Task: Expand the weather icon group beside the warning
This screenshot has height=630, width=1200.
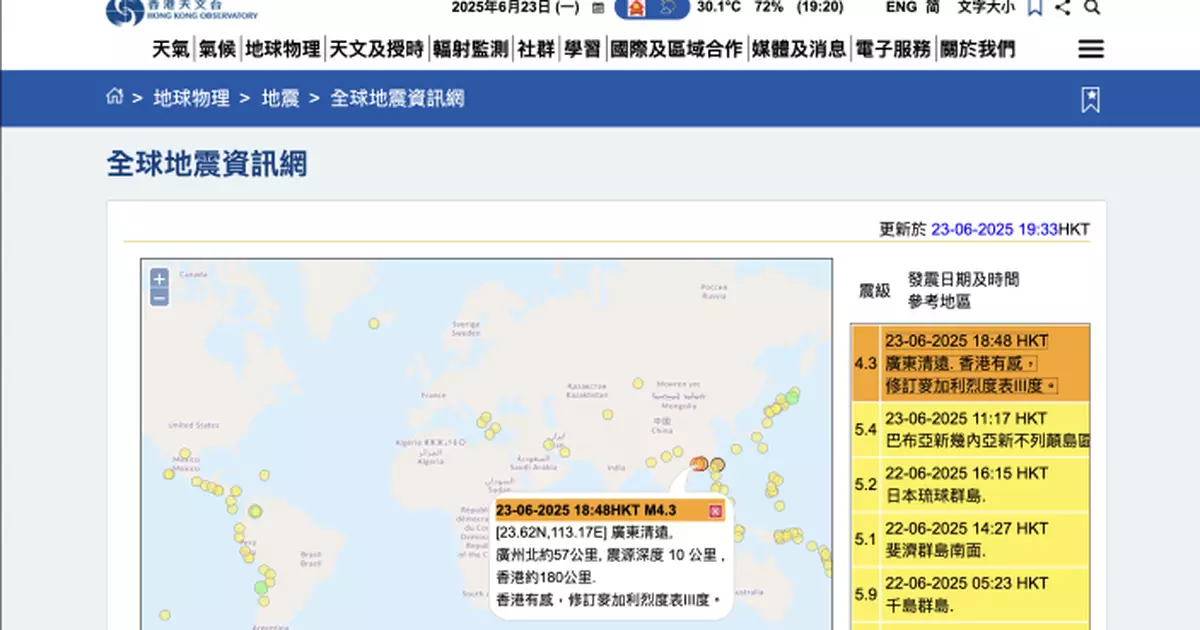Action: click(668, 8)
